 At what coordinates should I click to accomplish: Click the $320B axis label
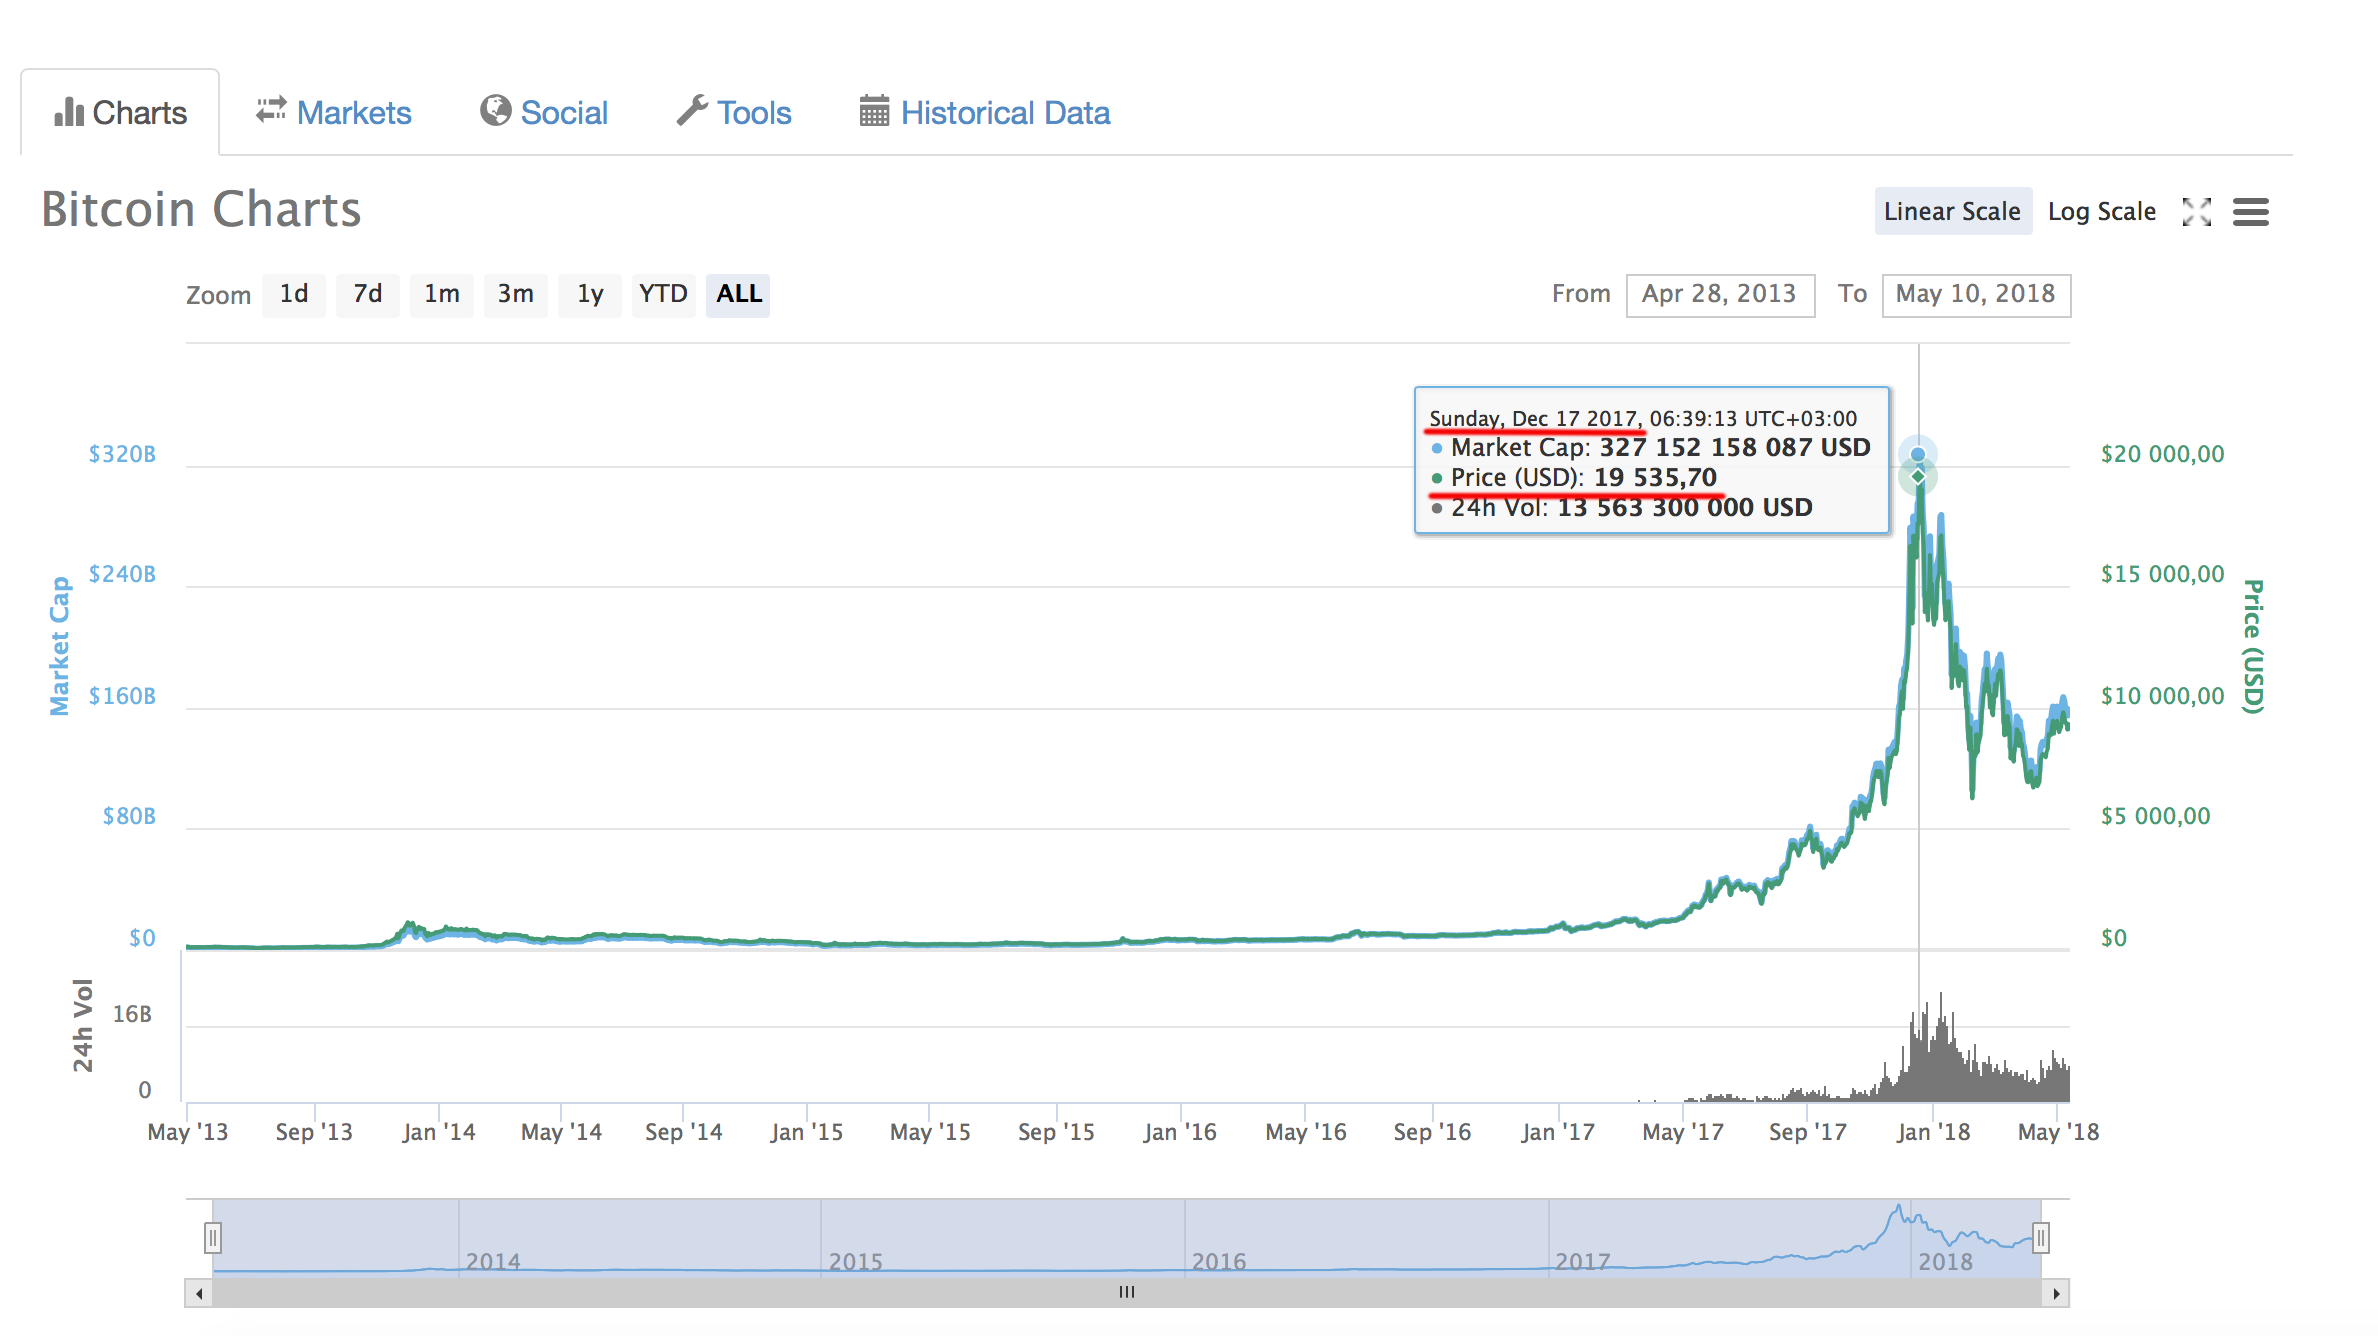click(122, 454)
